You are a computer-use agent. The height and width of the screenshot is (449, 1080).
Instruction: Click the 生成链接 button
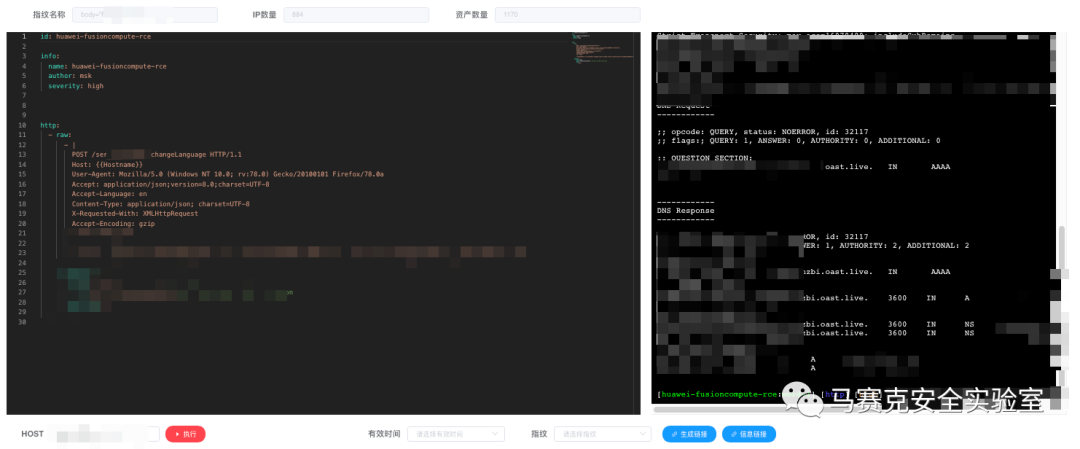(x=689, y=434)
